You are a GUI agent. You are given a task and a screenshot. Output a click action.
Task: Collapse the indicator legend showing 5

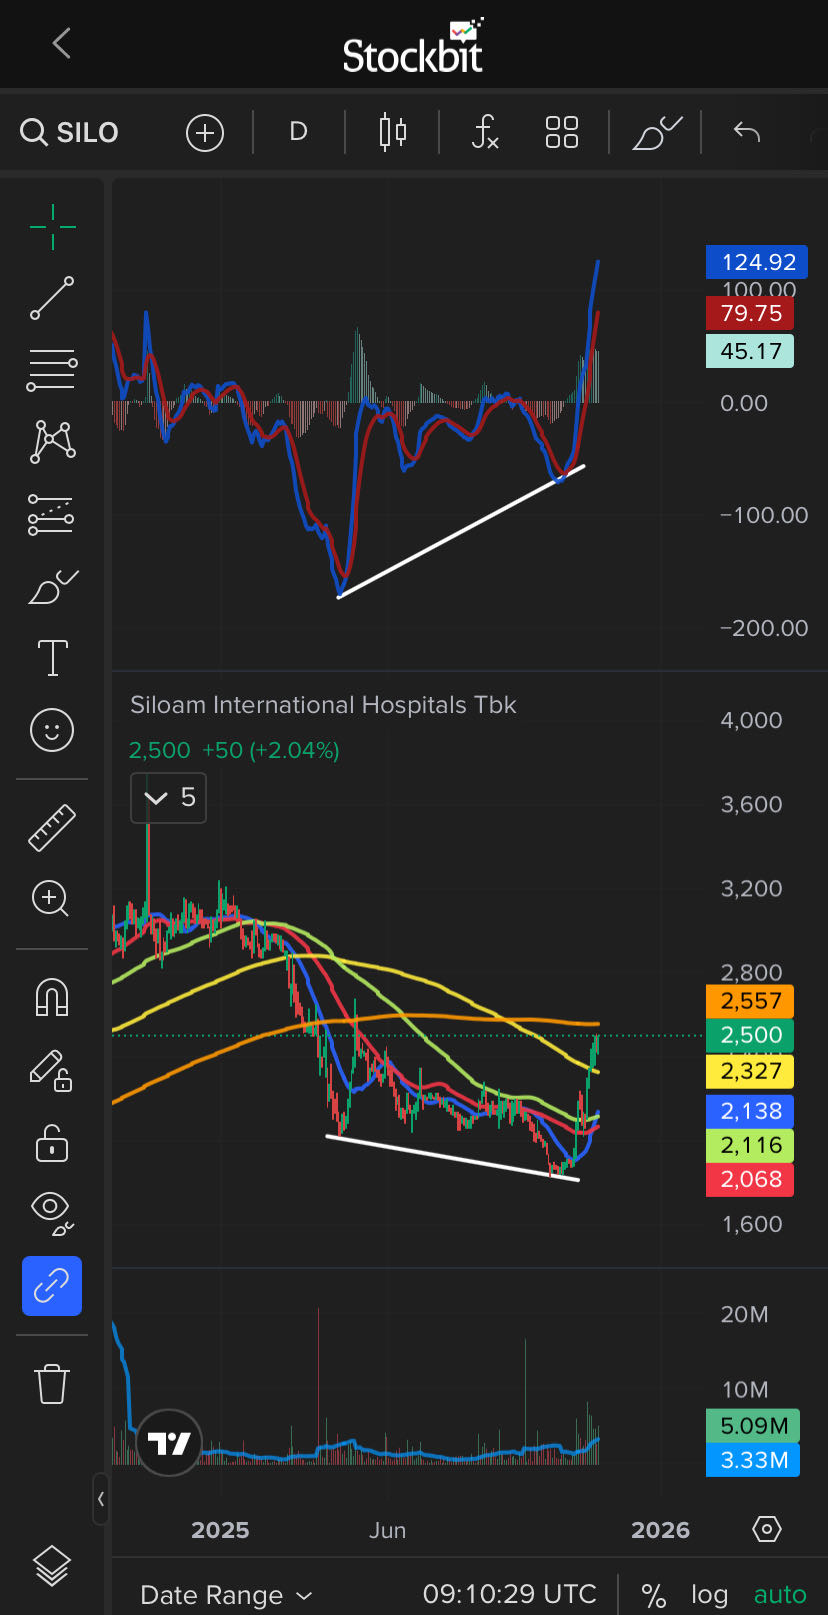pos(168,797)
